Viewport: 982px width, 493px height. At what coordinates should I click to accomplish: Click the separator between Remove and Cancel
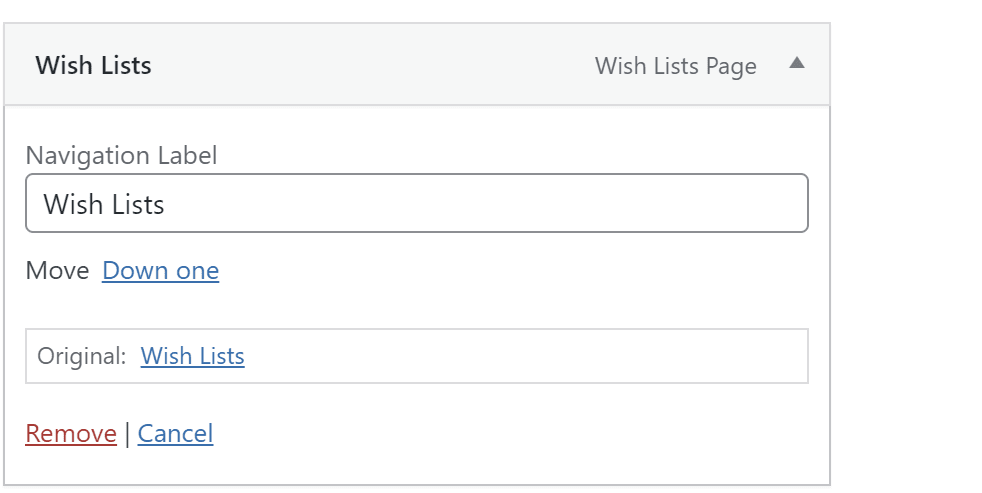click(127, 434)
